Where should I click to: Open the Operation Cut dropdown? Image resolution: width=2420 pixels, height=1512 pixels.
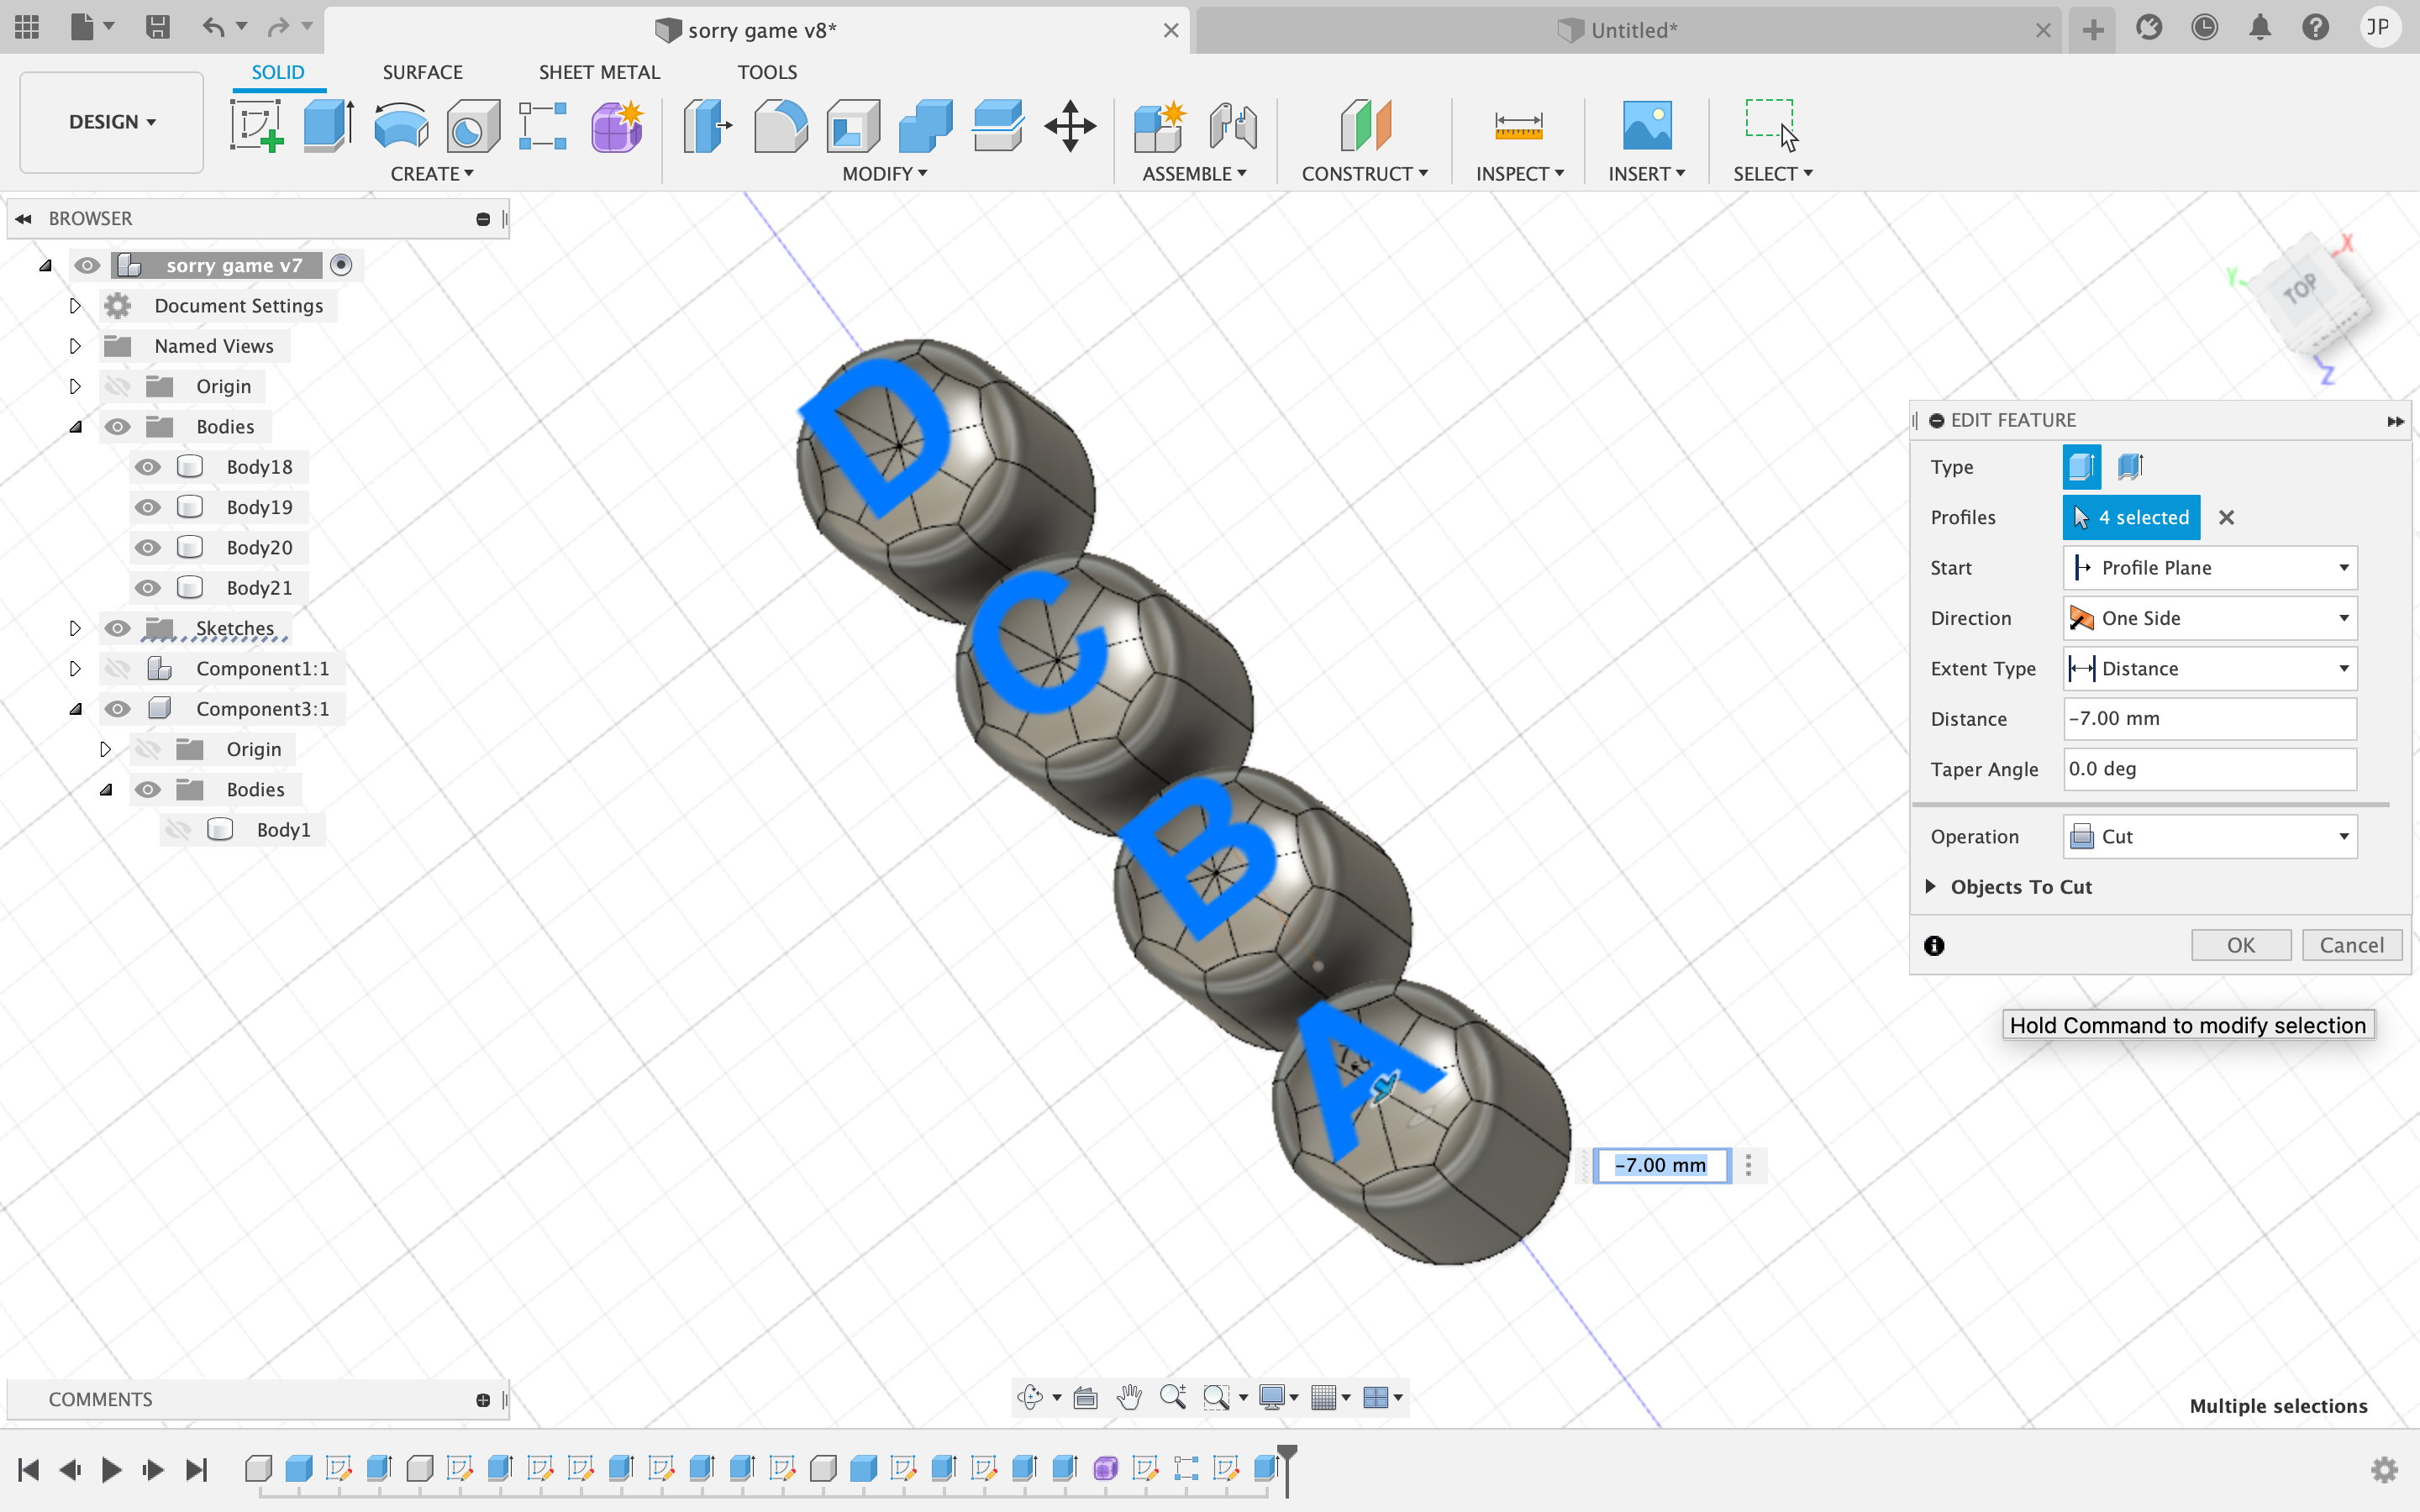2210,837
